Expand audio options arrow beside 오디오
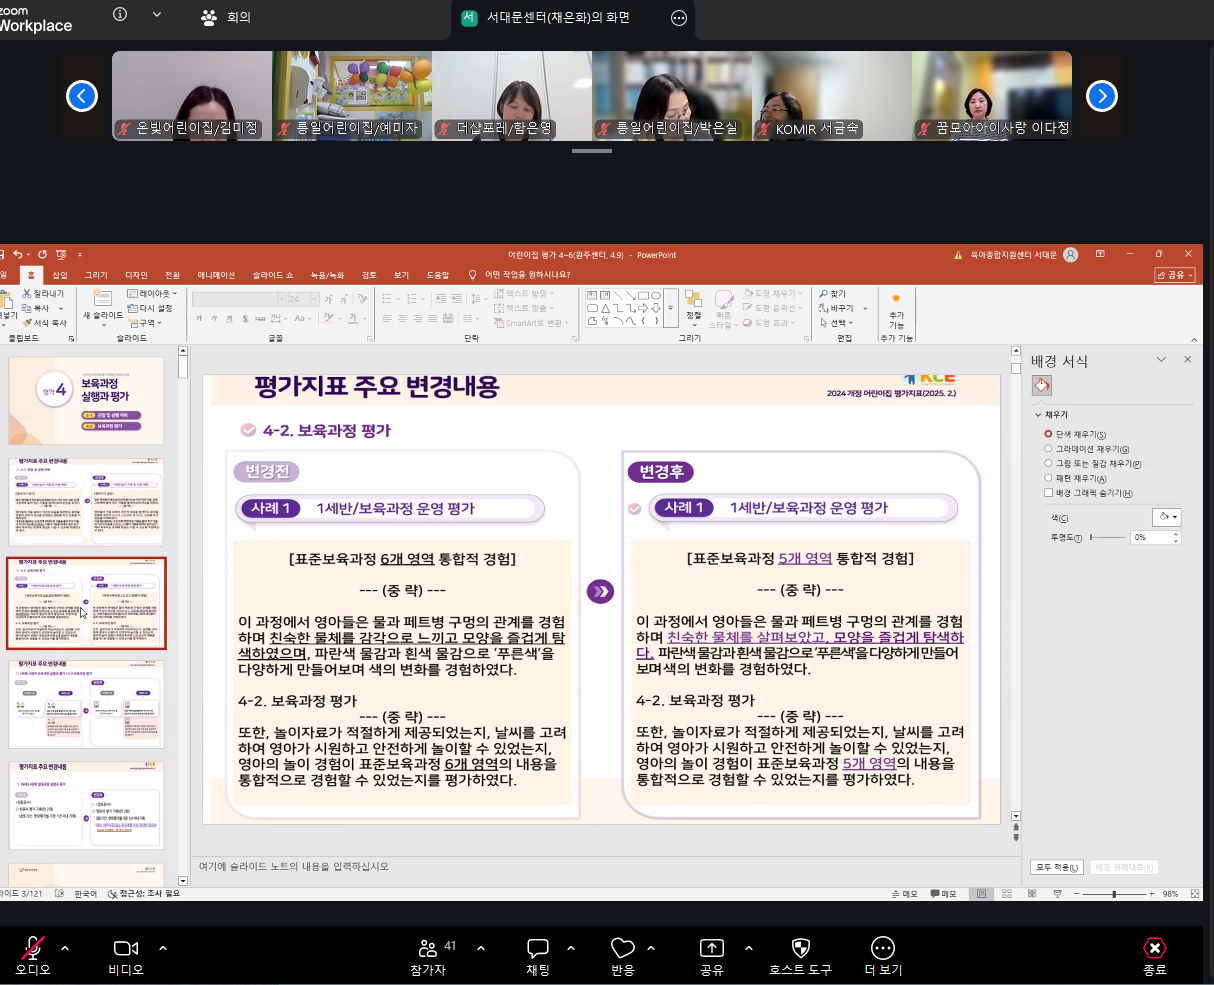Screen dimensions: 1214x985 click(65, 948)
